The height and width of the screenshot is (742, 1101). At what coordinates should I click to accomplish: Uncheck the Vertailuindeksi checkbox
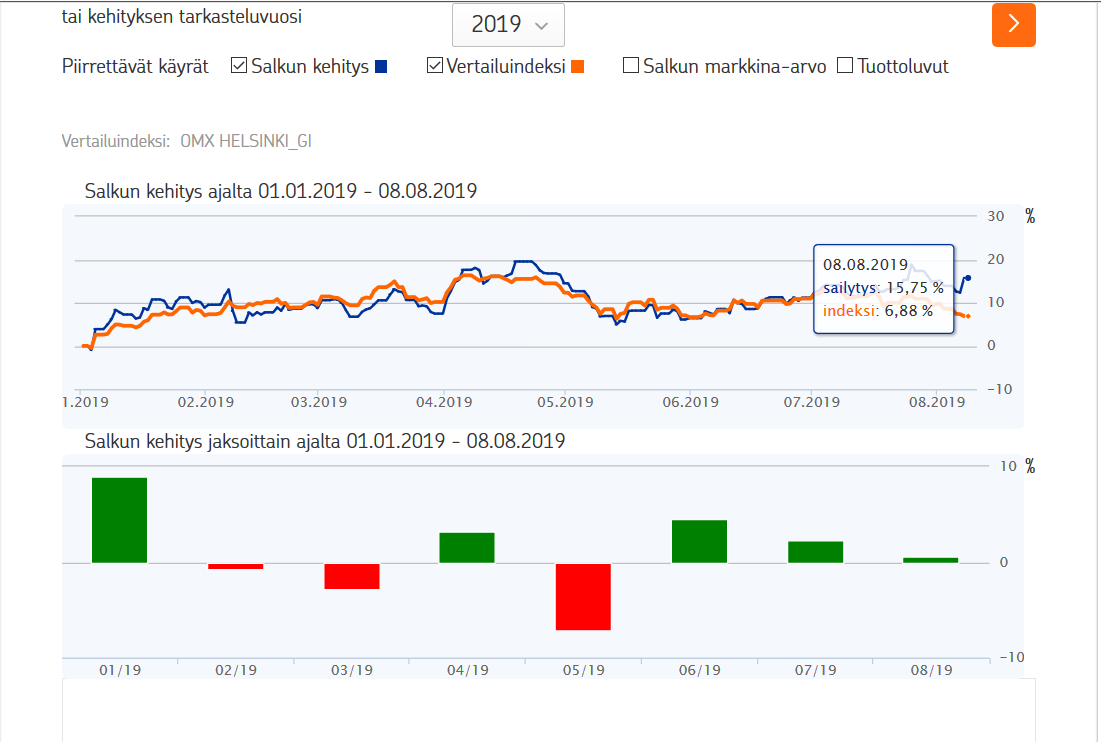[435, 67]
